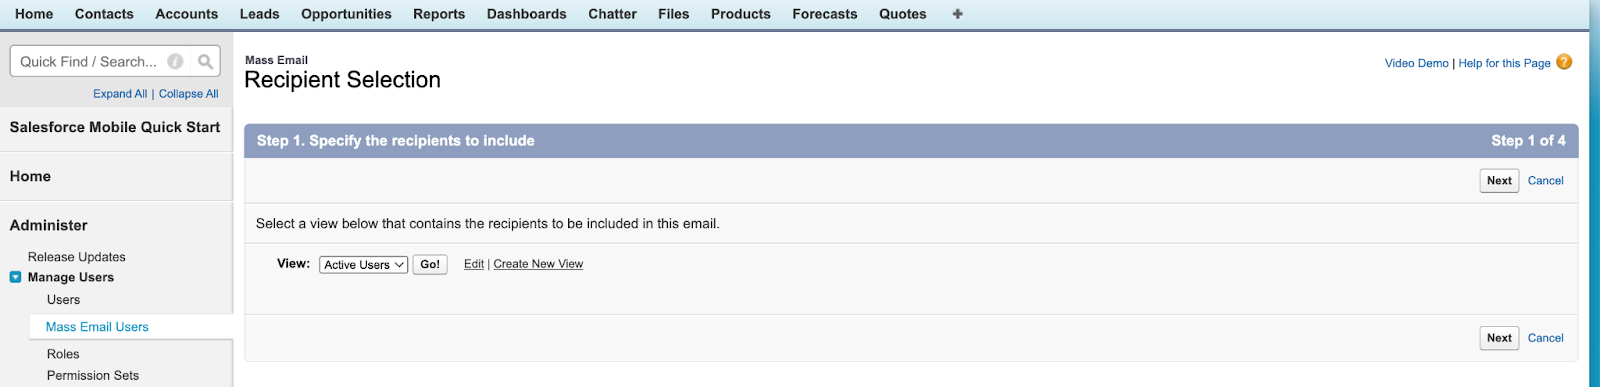
Task: Open the Opportunities tab
Action: tap(346, 14)
